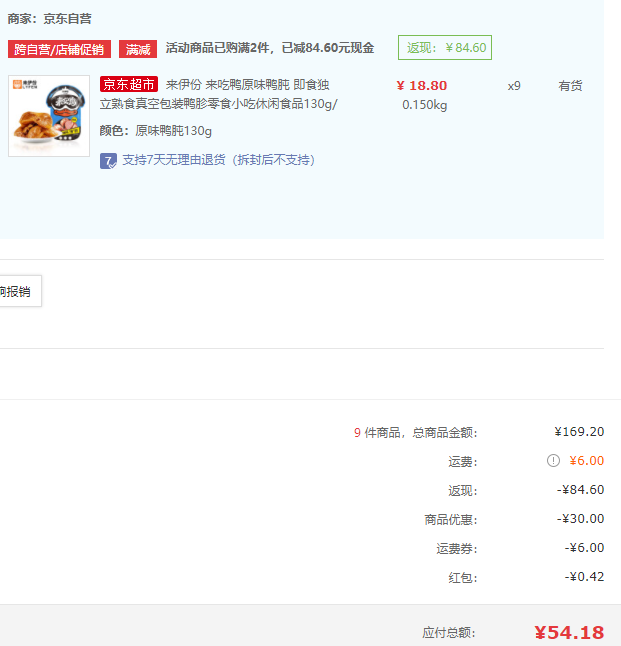Open product title link 来伊份 来吃鸭原味鸭肫
Viewport: 621px width, 646px height.
point(218,94)
